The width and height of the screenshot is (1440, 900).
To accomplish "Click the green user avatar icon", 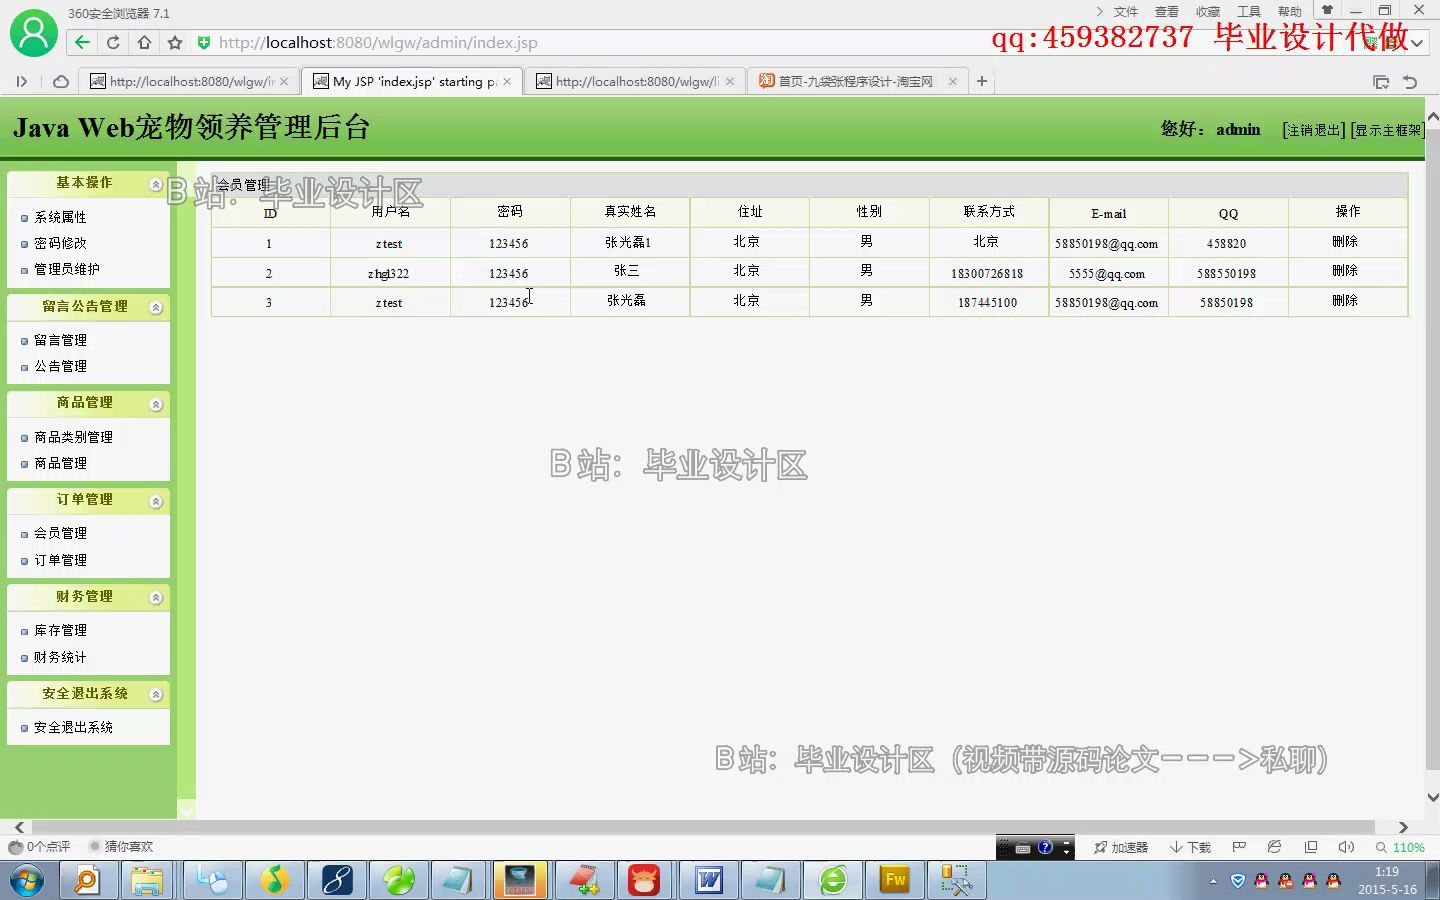I will [33, 33].
